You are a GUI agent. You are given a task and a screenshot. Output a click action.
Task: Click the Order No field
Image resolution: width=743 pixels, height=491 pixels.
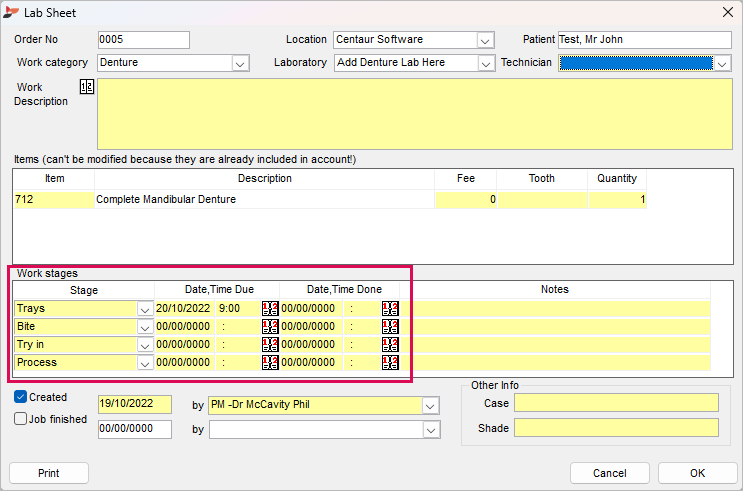click(x=144, y=40)
